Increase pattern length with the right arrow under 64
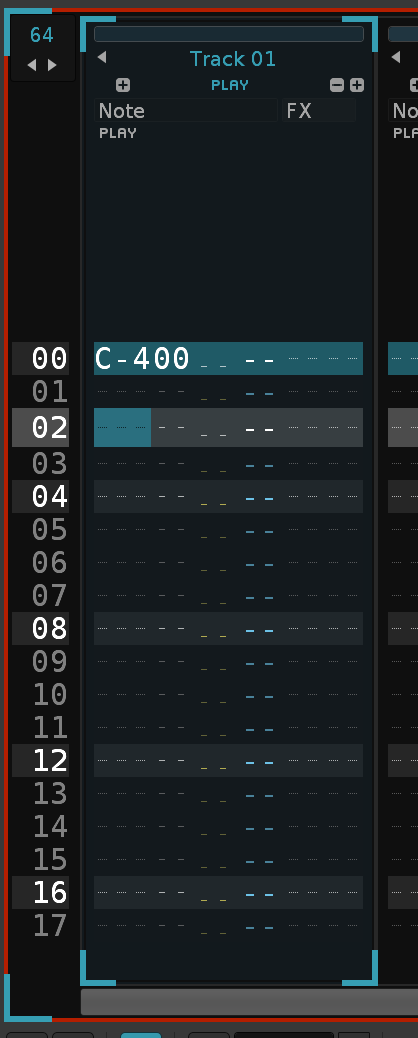Image resolution: width=418 pixels, height=1038 pixels. (x=52, y=65)
